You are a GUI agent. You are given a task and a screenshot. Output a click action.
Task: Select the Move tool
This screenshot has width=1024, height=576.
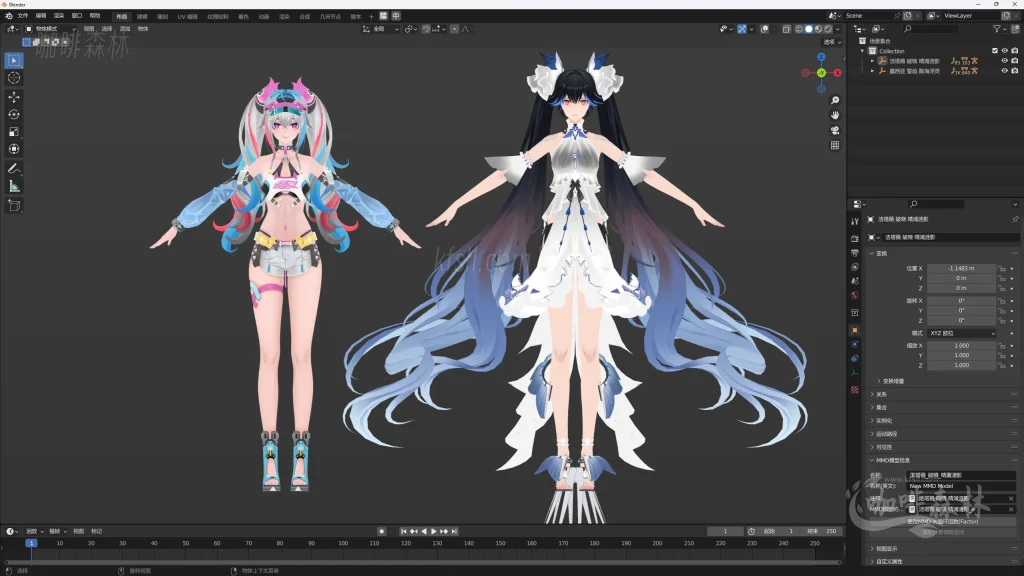[x=14, y=97]
